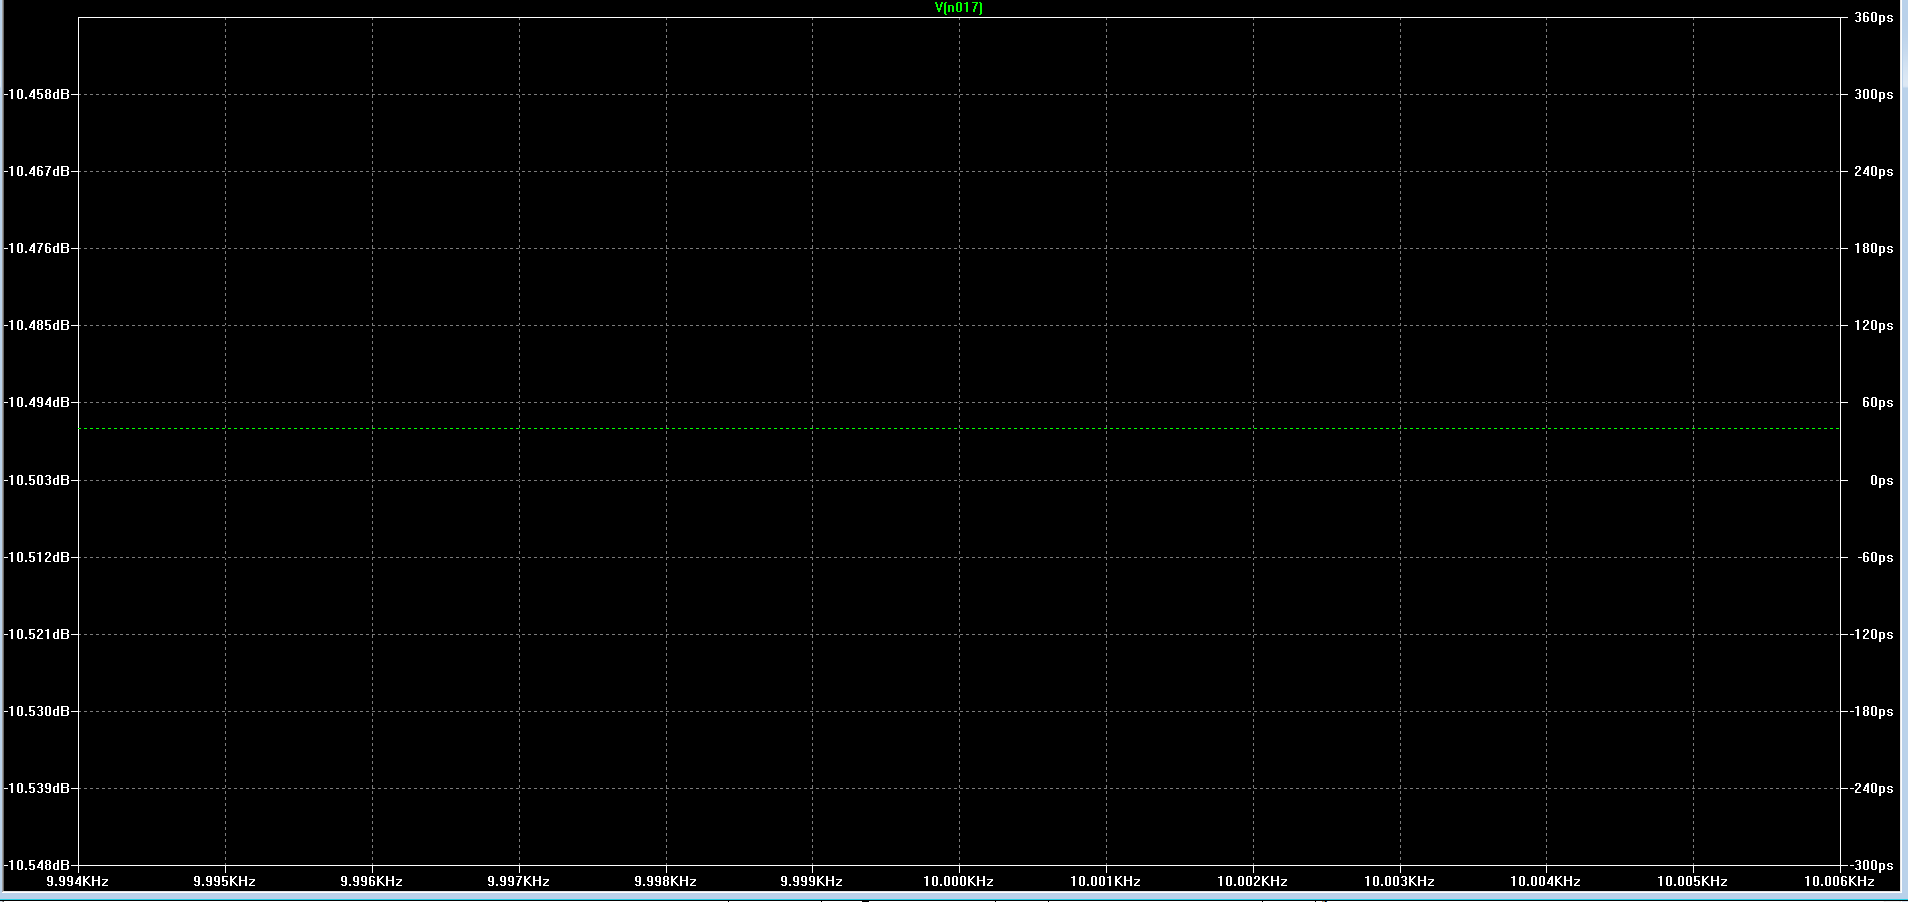Select the 180ps right axis label

[x=1874, y=248]
